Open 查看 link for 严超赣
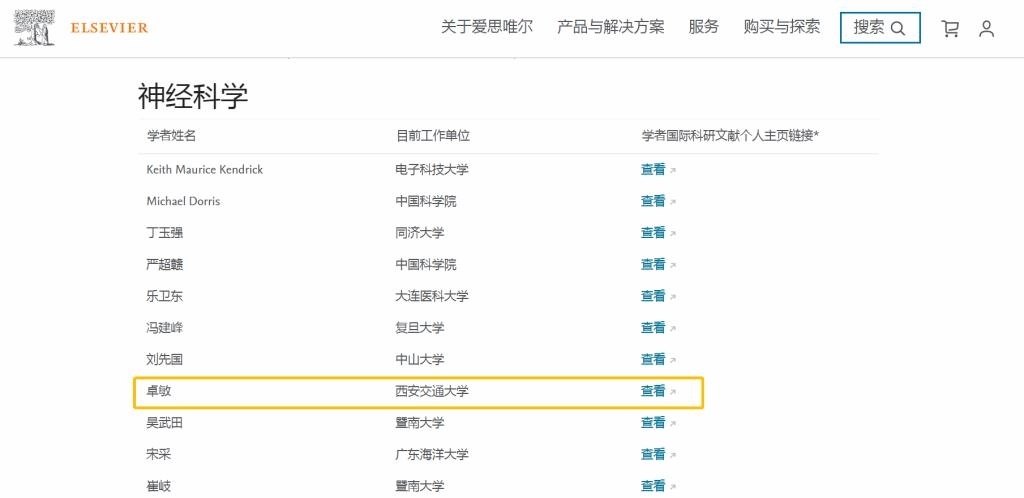 pos(653,264)
